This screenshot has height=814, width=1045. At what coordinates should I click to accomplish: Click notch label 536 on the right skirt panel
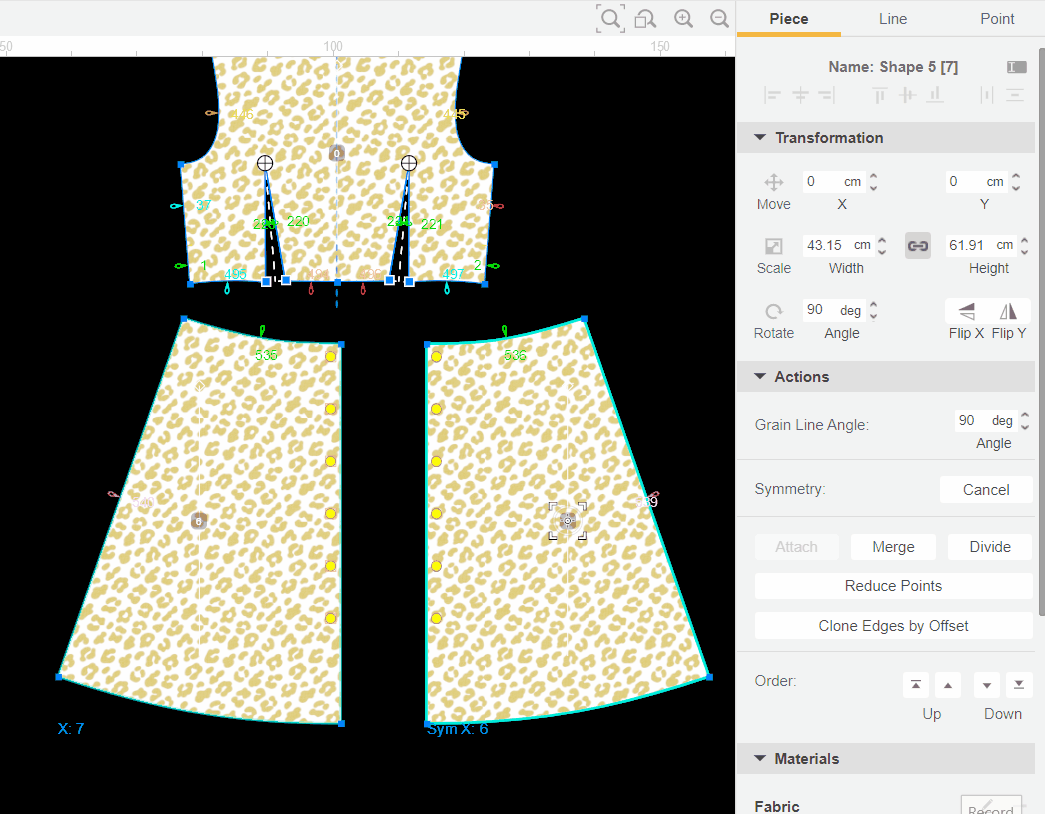point(515,355)
